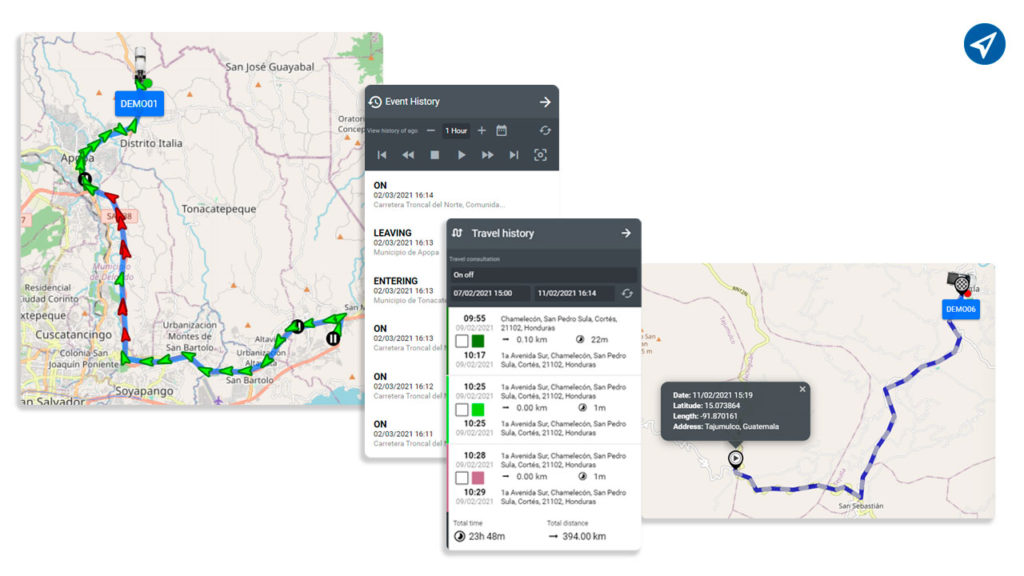Check the 10:28 trip checkbox

click(462, 478)
